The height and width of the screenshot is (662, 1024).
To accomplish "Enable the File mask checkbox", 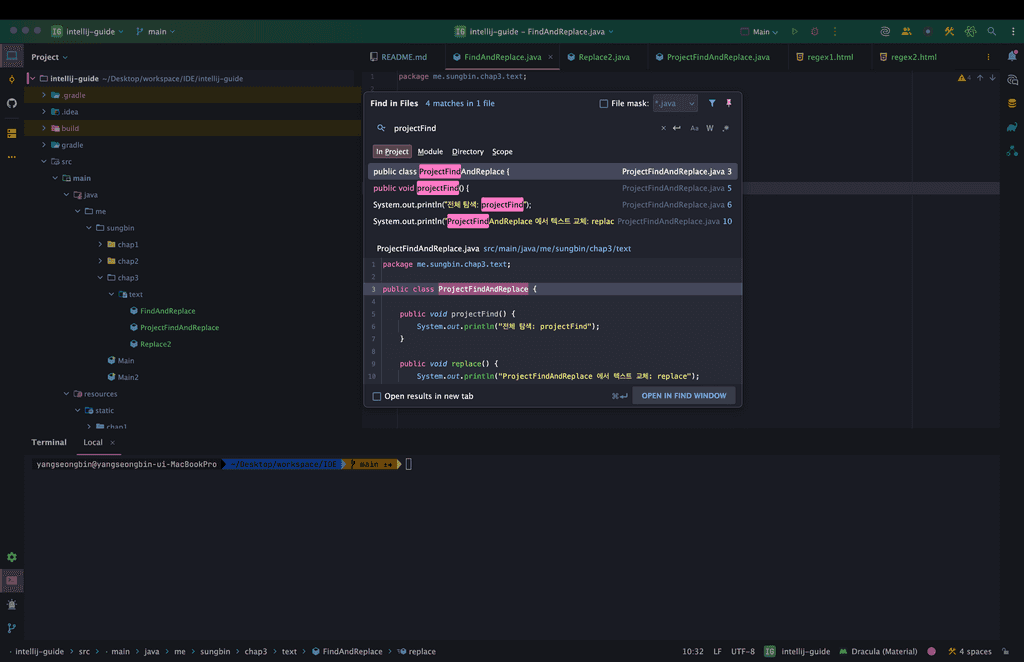I will [x=604, y=104].
